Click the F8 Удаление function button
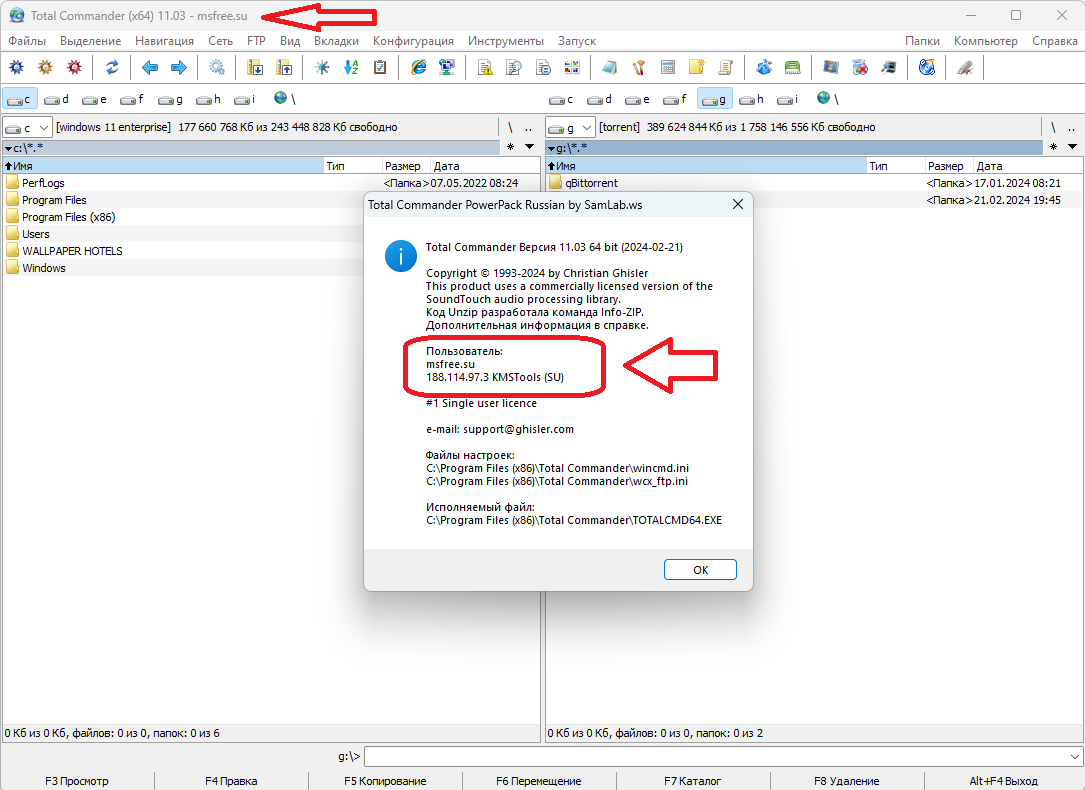The height and width of the screenshot is (790, 1085). [x=846, y=781]
